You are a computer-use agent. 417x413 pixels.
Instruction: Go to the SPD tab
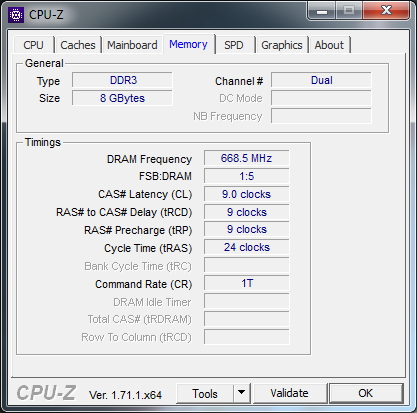point(234,45)
